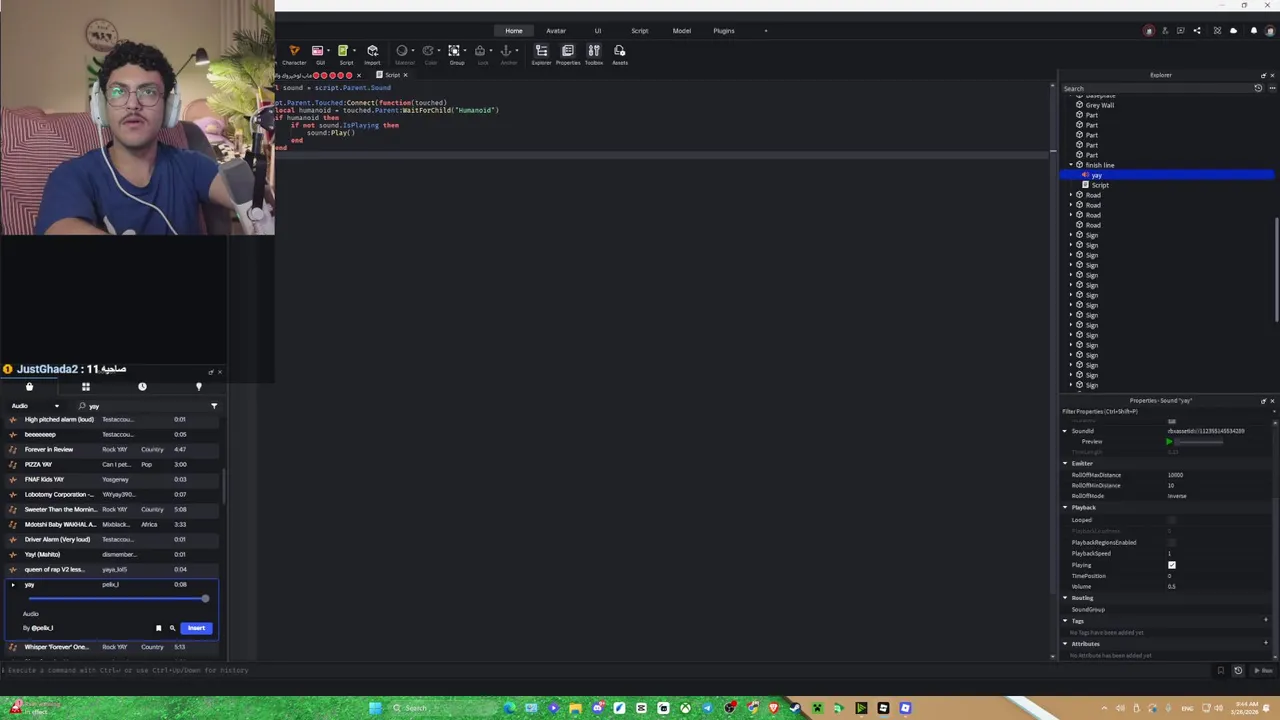
Task: Close the Script editor tab
Action: pos(405,75)
